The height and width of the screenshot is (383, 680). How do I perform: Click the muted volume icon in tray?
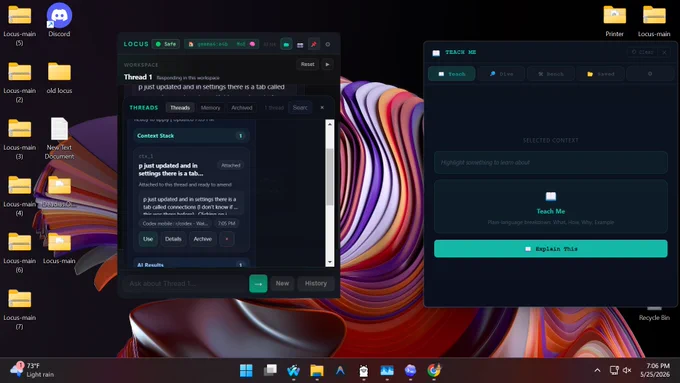click(627, 370)
